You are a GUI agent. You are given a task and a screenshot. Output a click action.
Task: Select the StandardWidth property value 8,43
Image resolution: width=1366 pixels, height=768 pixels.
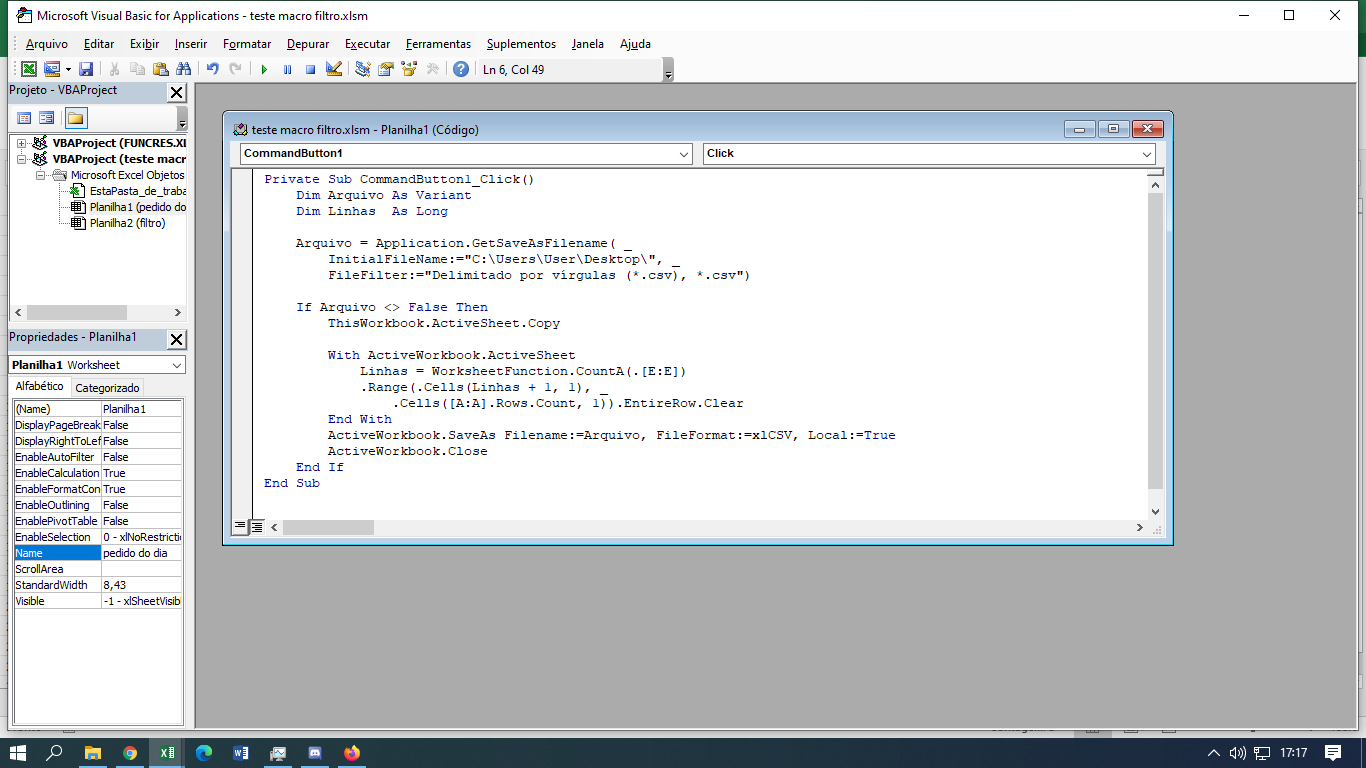pos(141,585)
